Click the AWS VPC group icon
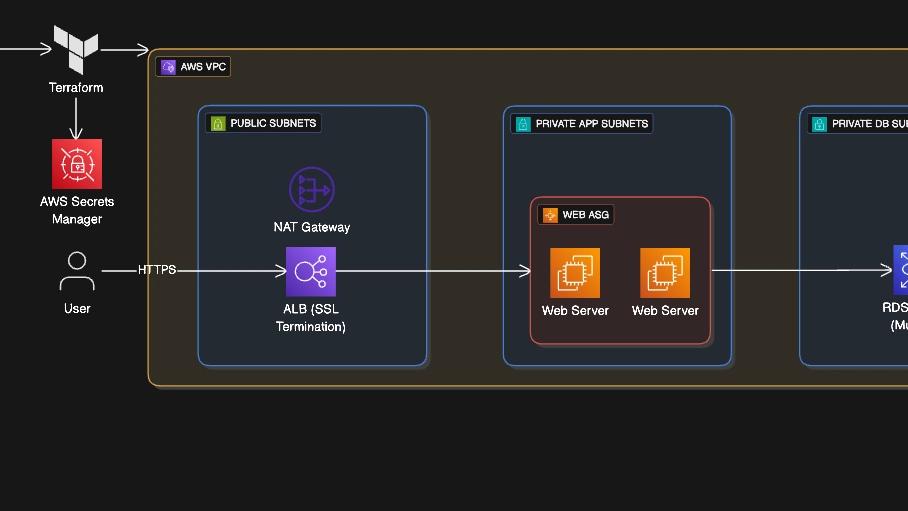The height and width of the screenshot is (511, 908). click(168, 67)
